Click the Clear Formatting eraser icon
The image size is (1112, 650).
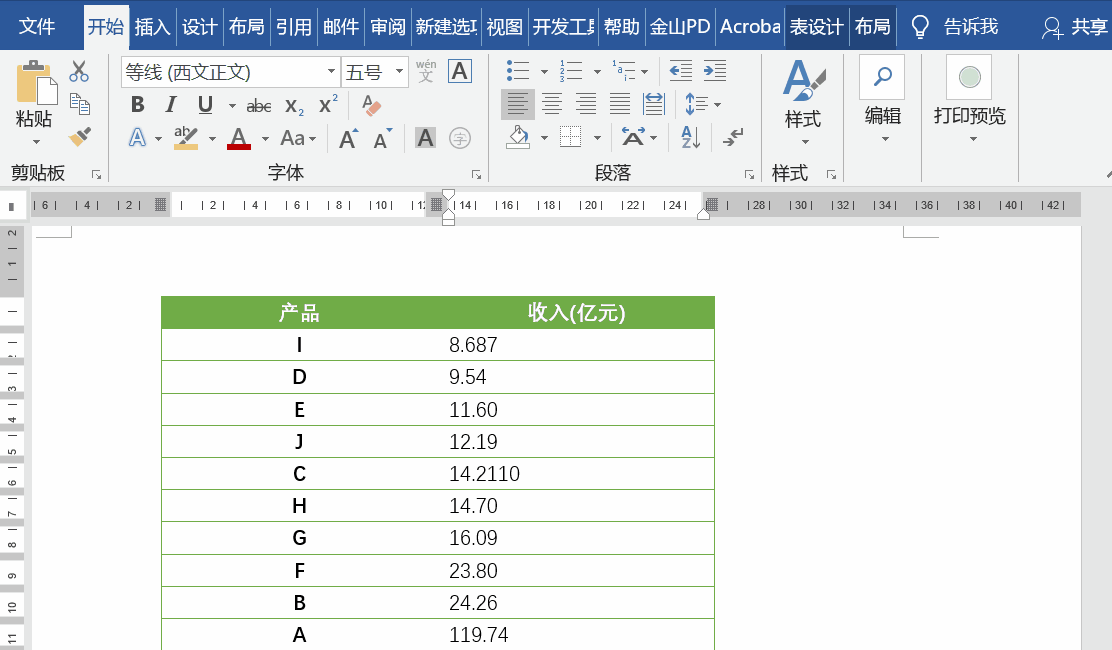coord(371,105)
